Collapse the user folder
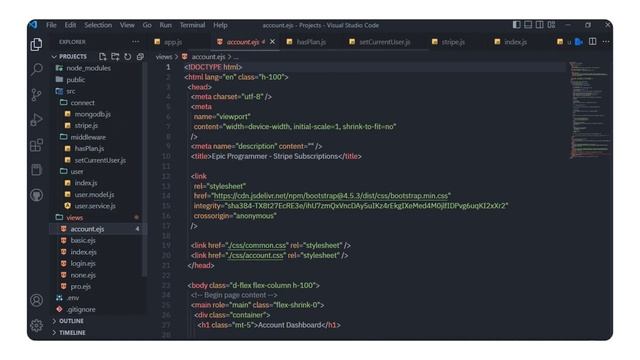The image size is (640, 360). click(x=71, y=171)
